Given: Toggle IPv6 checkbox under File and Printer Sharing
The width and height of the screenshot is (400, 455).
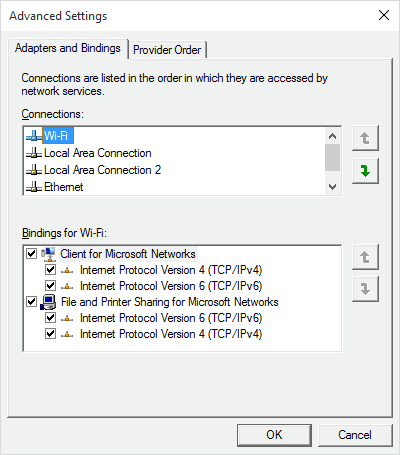Looking at the screenshot, I should tap(50, 318).
